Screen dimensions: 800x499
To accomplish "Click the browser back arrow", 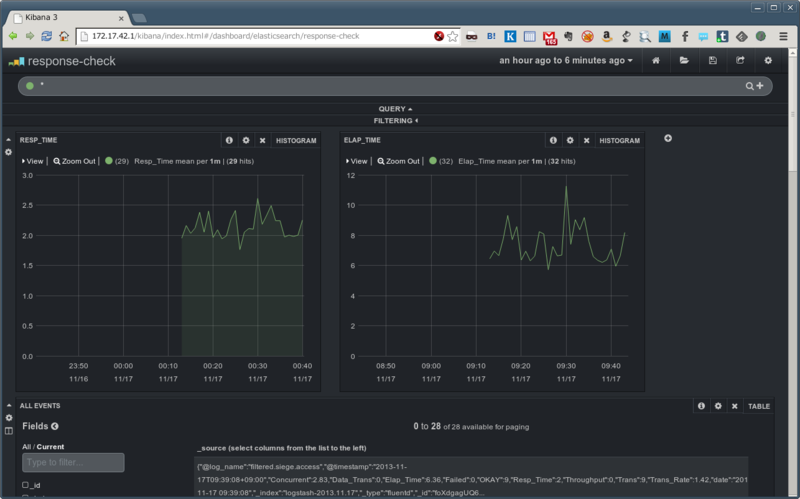I will point(13,36).
